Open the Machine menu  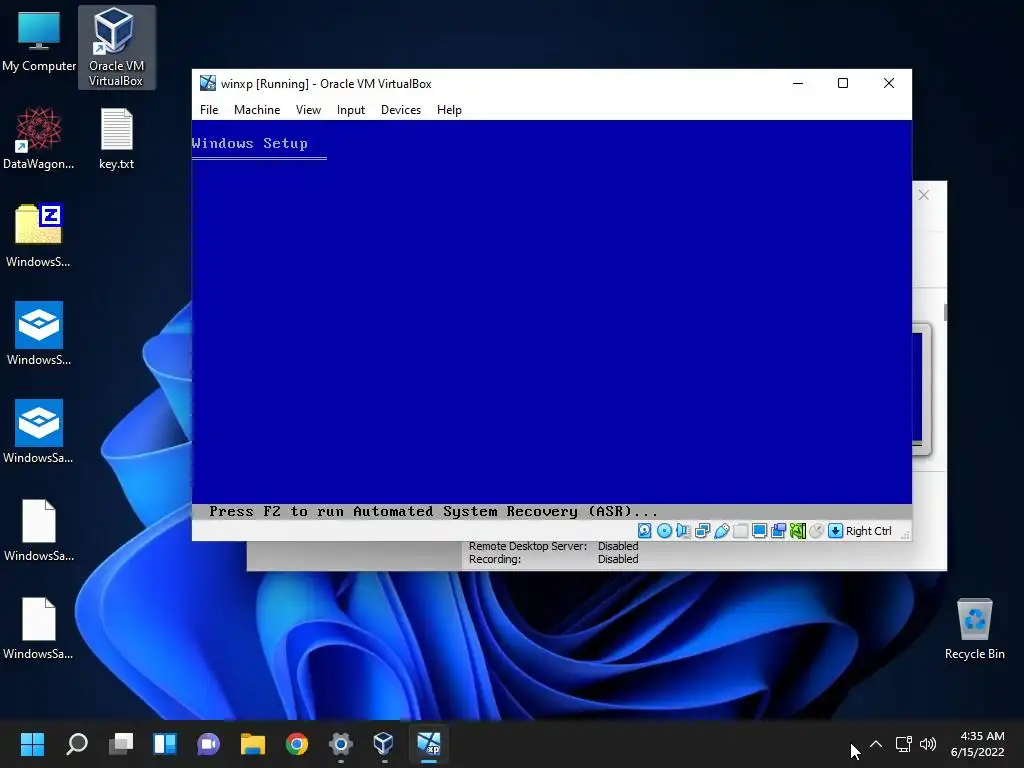point(257,110)
